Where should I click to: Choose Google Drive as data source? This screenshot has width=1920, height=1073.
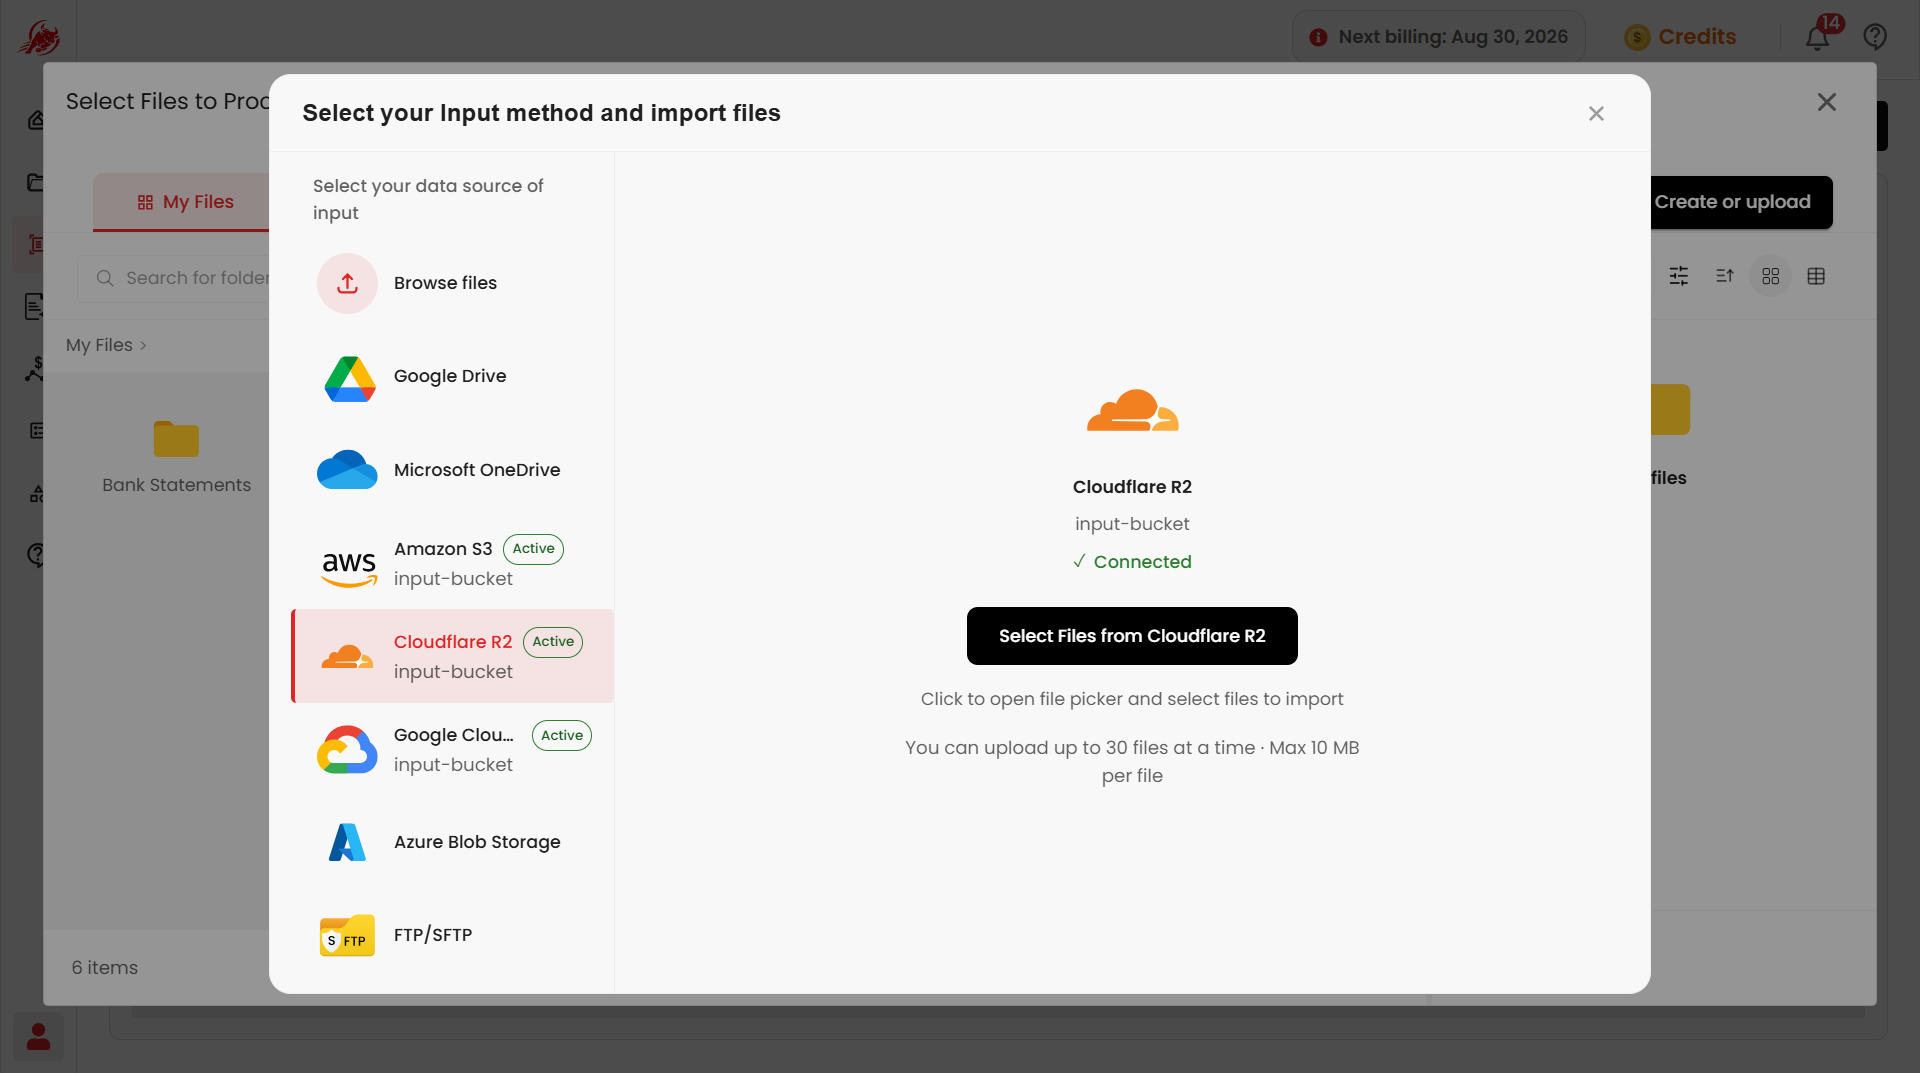(x=453, y=377)
